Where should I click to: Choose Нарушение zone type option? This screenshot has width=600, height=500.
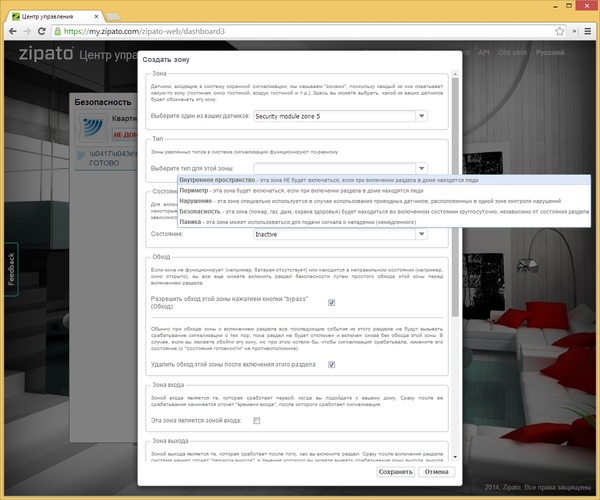[384, 201]
